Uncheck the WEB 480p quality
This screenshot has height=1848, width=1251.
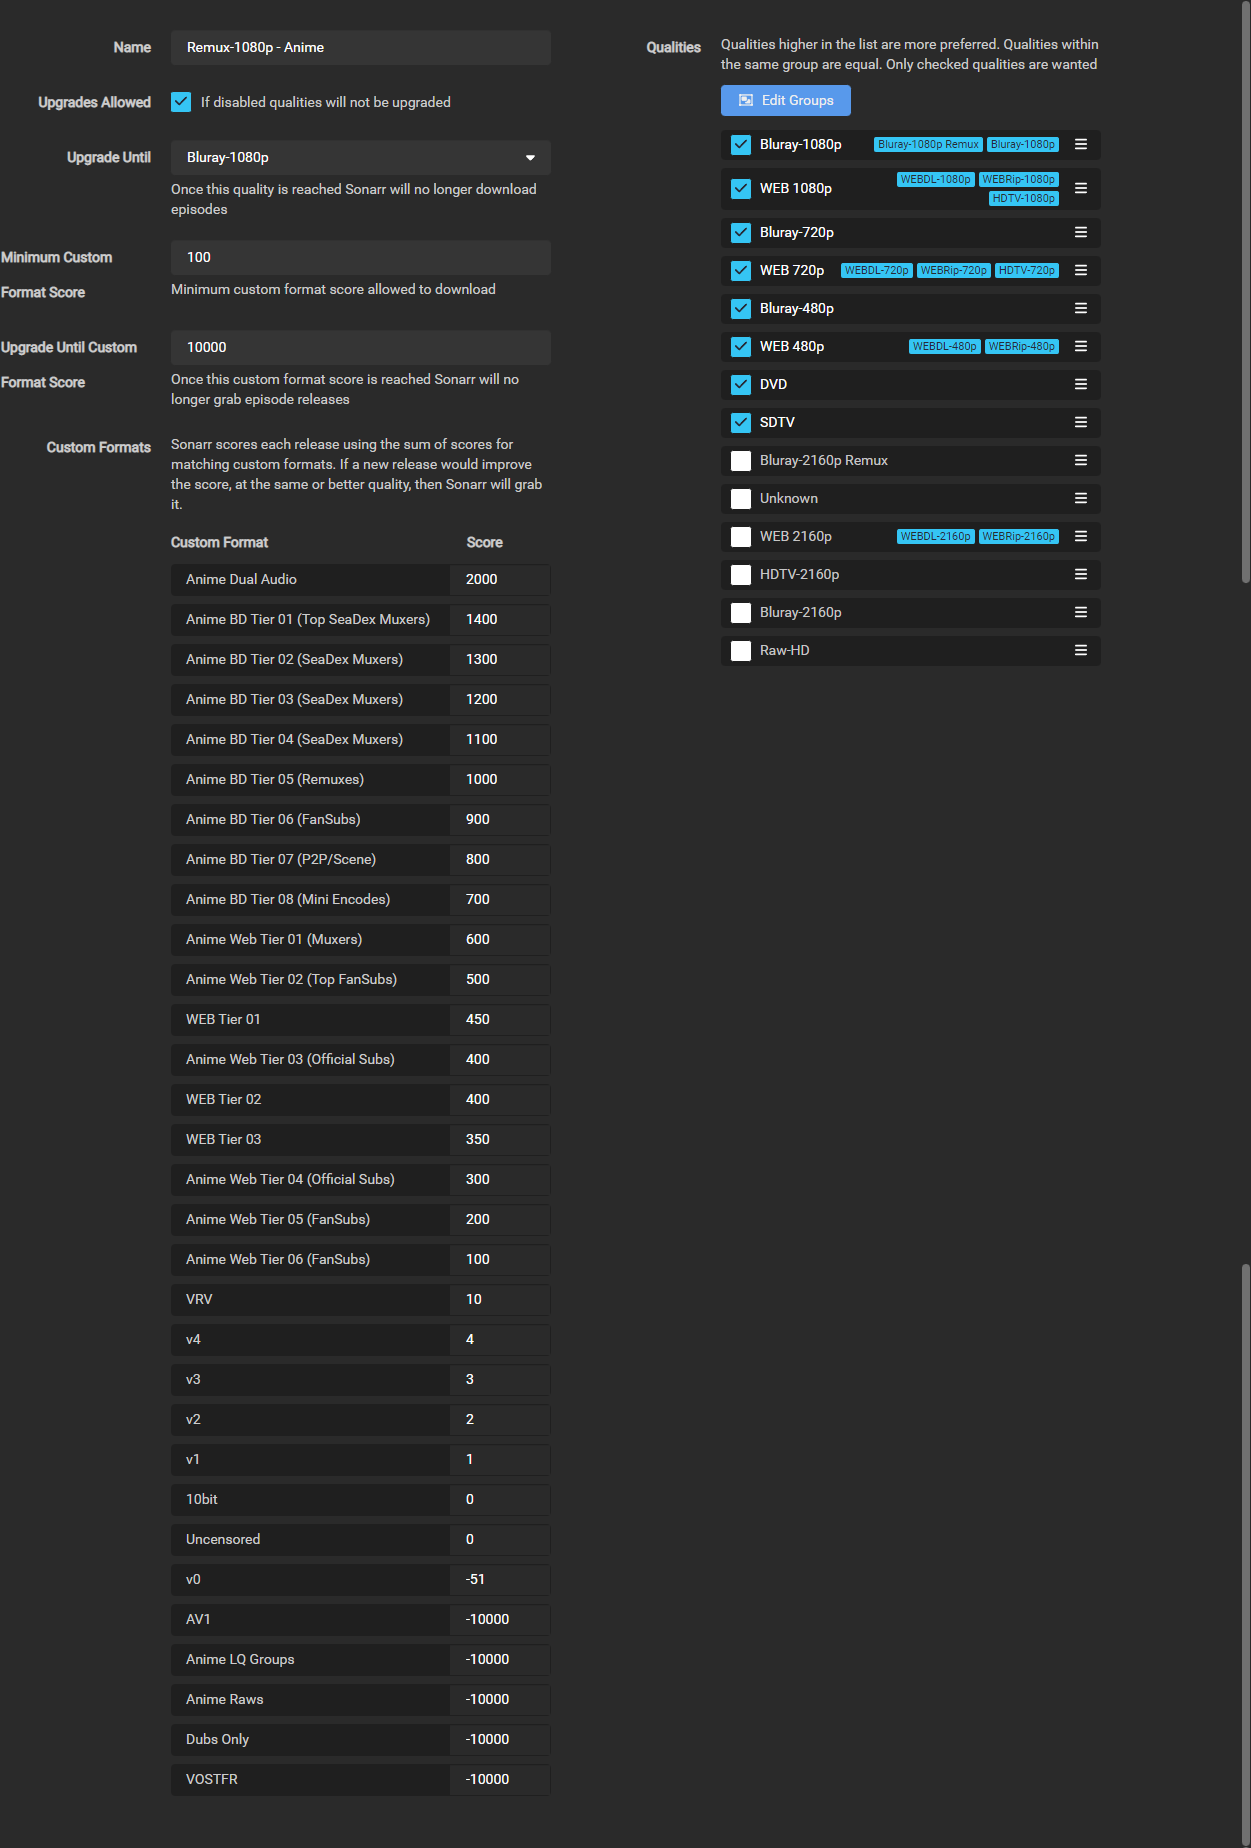pos(741,347)
